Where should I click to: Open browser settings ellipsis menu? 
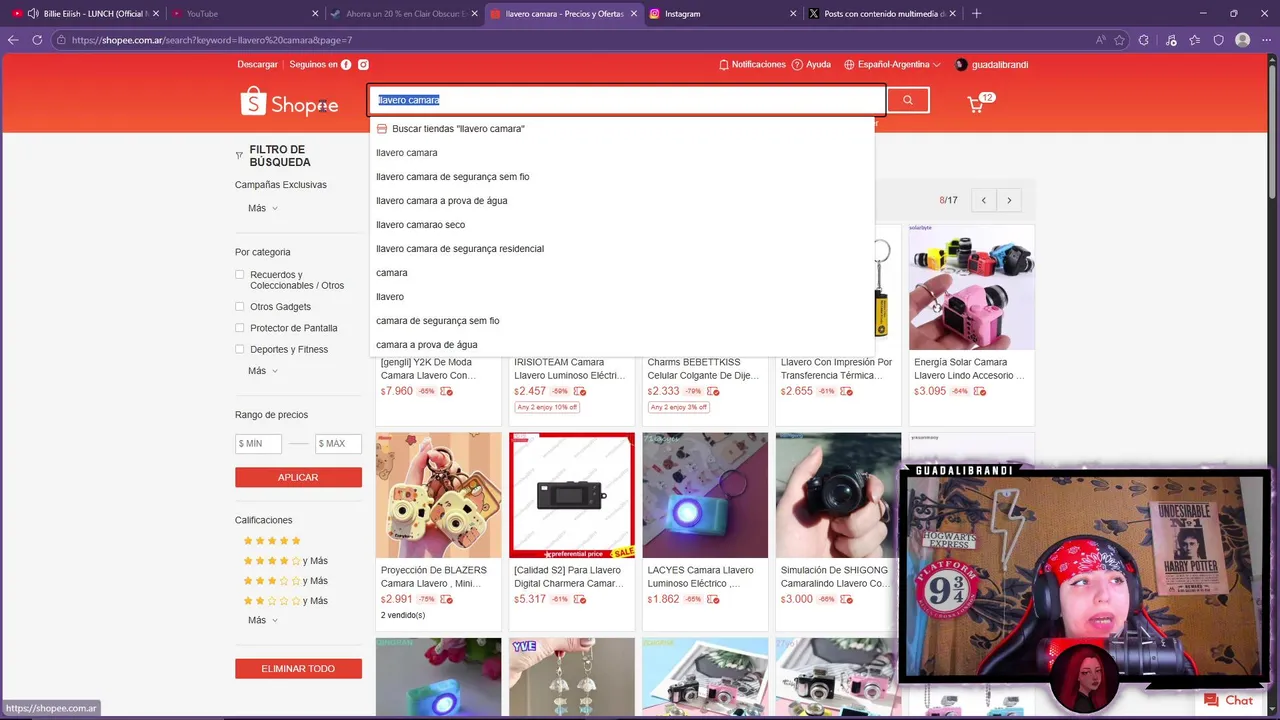tap(1267, 40)
